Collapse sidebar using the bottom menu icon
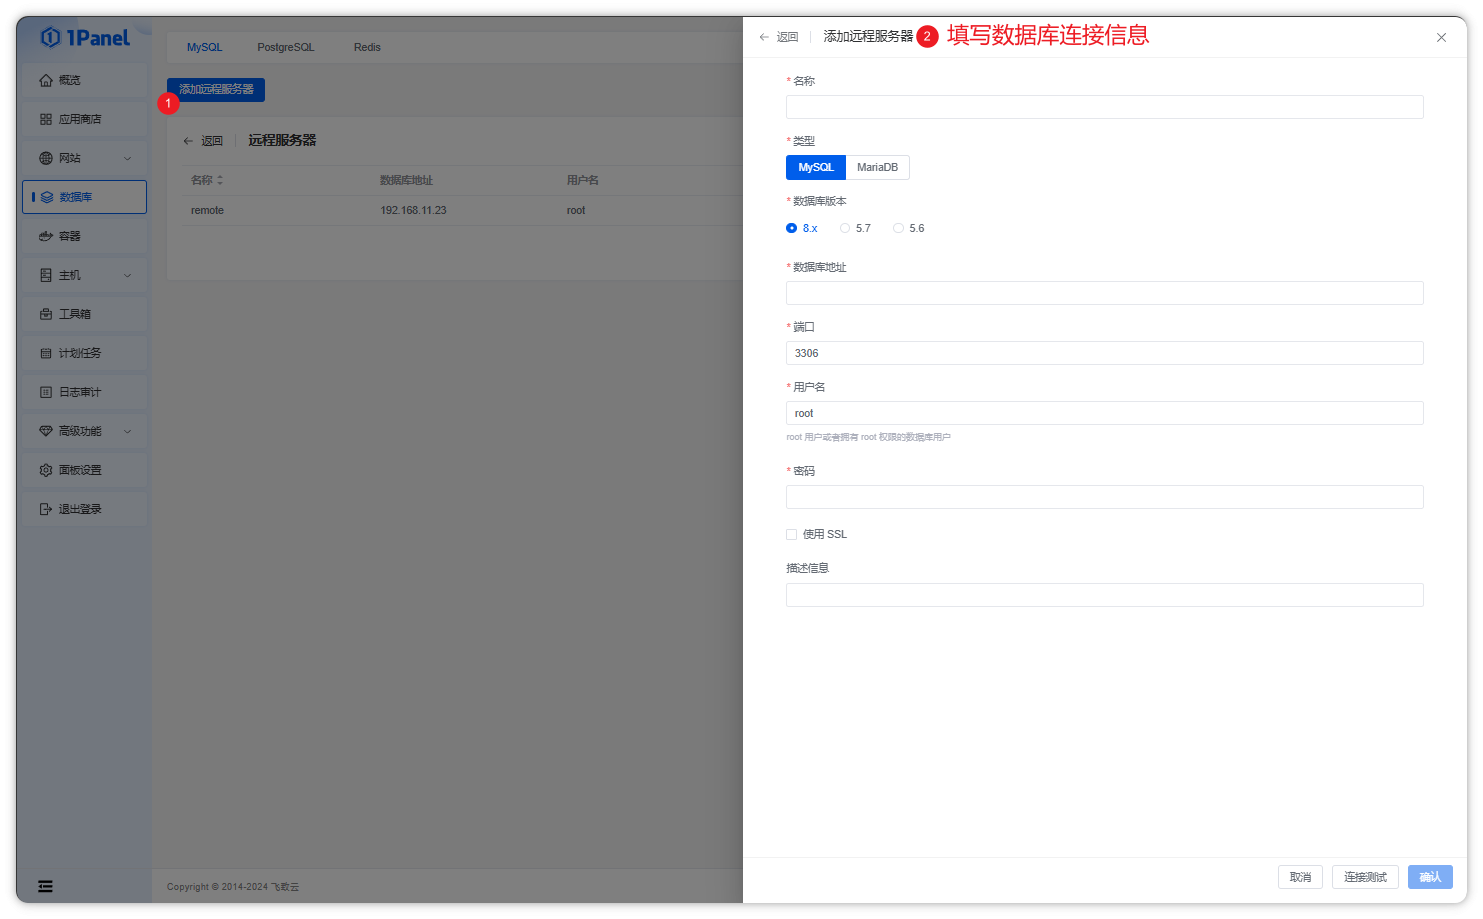The height and width of the screenshot is (919, 1483). click(x=45, y=886)
